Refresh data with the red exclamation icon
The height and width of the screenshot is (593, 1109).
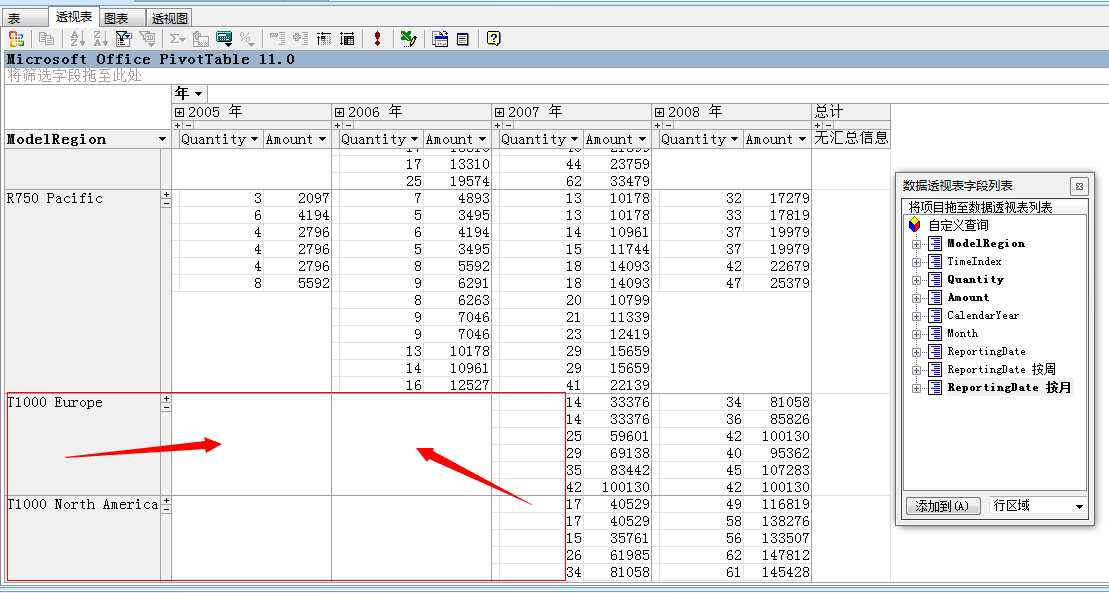pos(377,39)
